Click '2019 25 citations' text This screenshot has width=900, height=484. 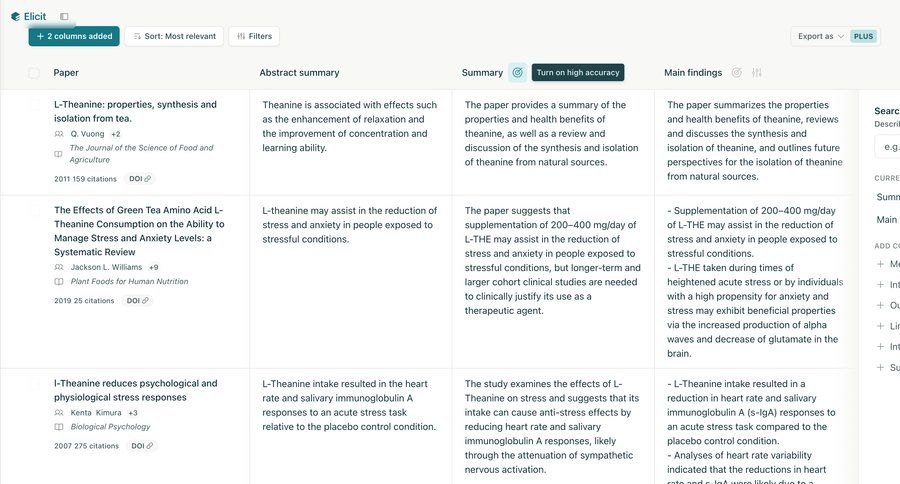[84, 300]
